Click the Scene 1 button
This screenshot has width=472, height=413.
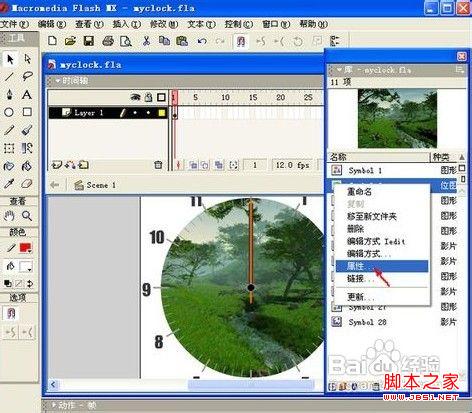(95, 185)
